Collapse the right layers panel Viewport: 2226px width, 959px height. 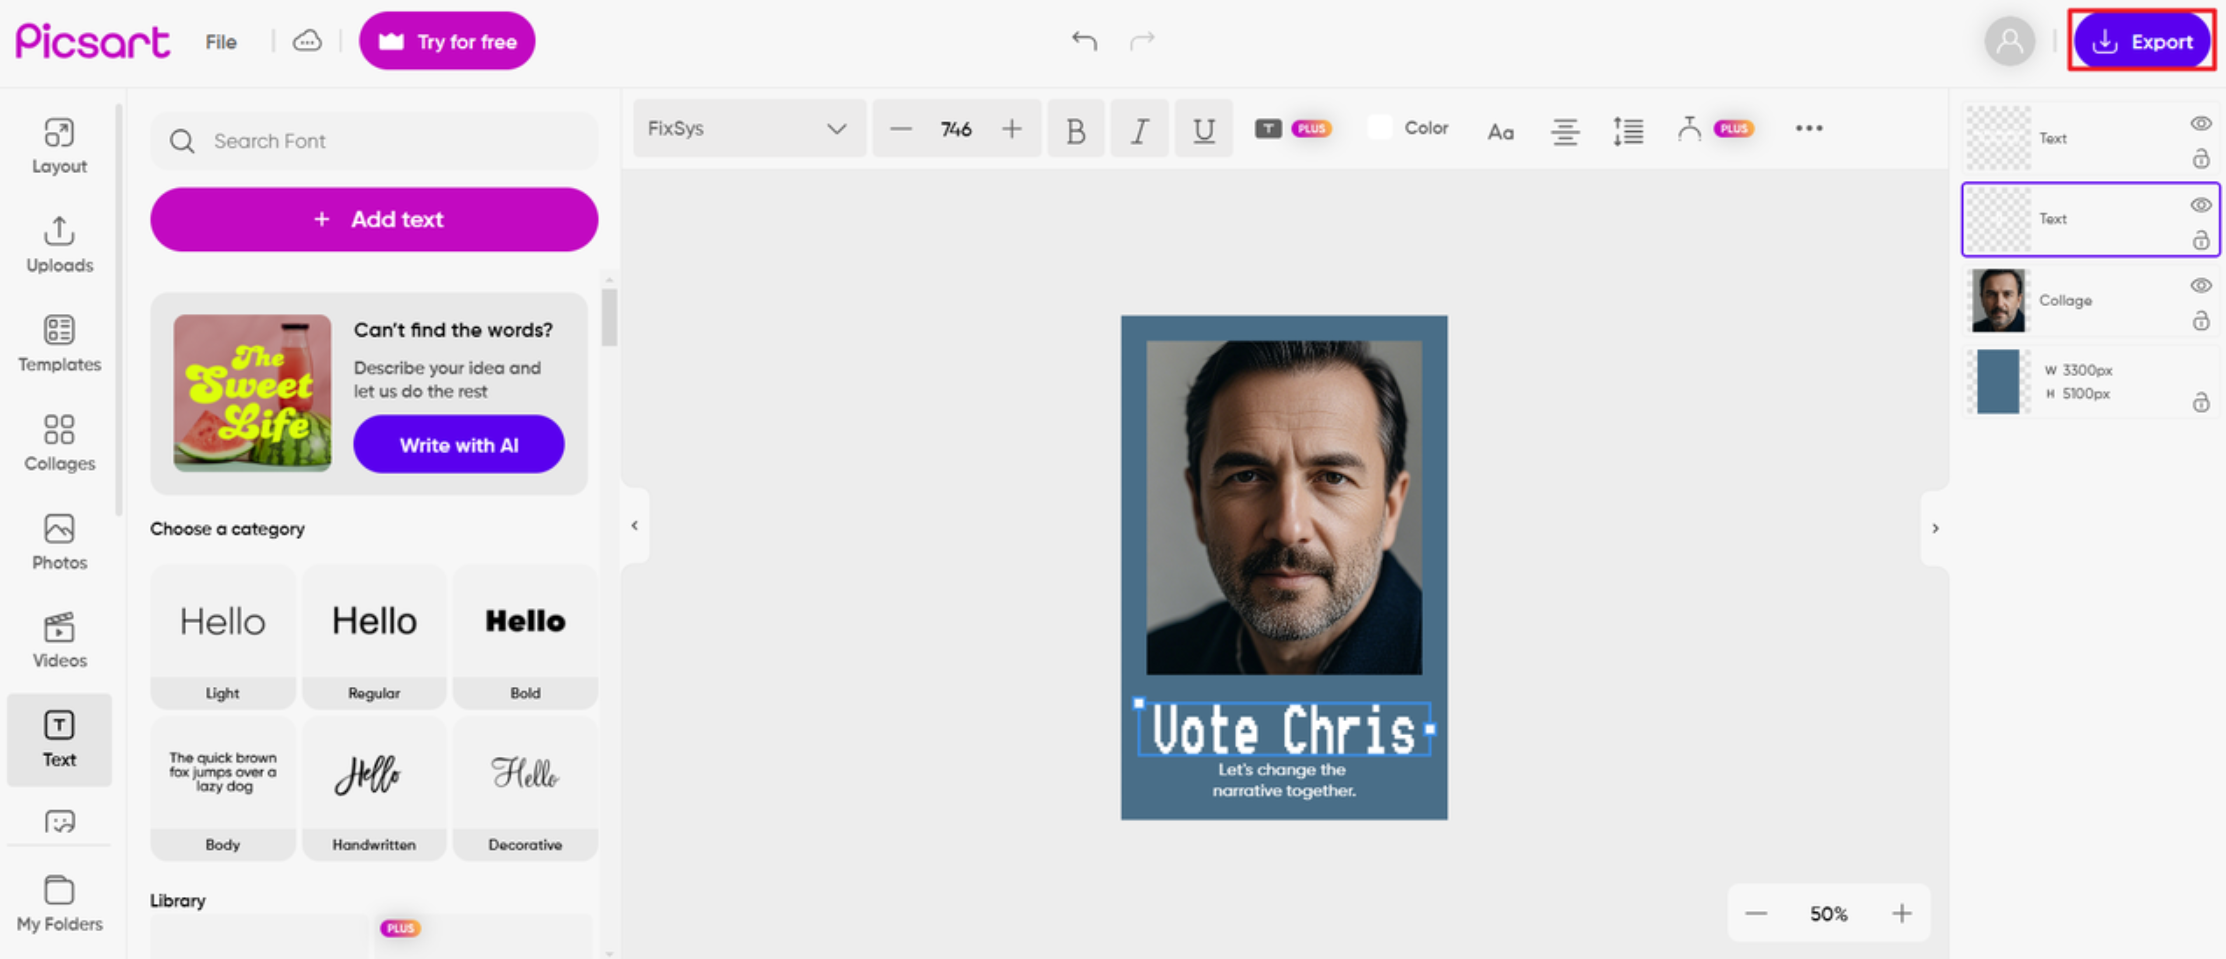(1935, 528)
